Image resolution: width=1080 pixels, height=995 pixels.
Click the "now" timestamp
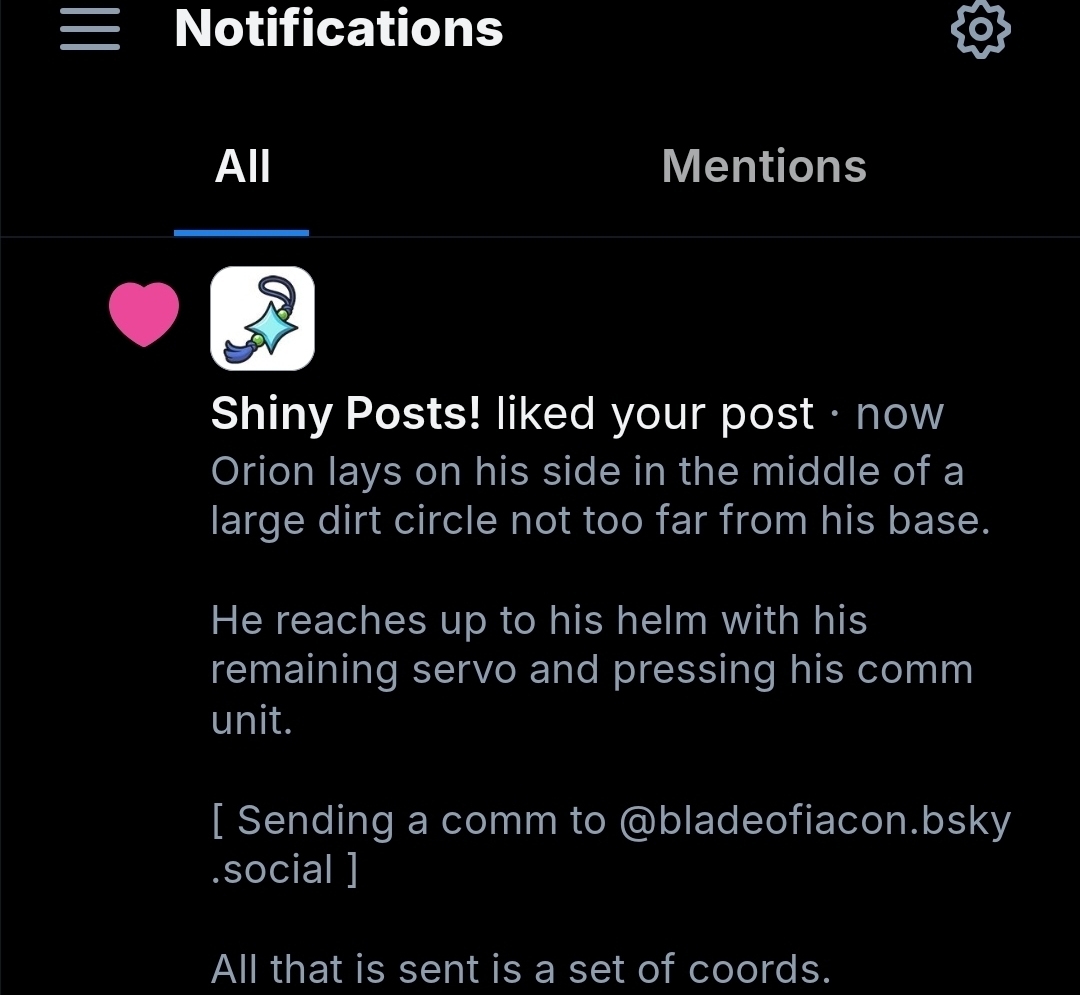[900, 413]
